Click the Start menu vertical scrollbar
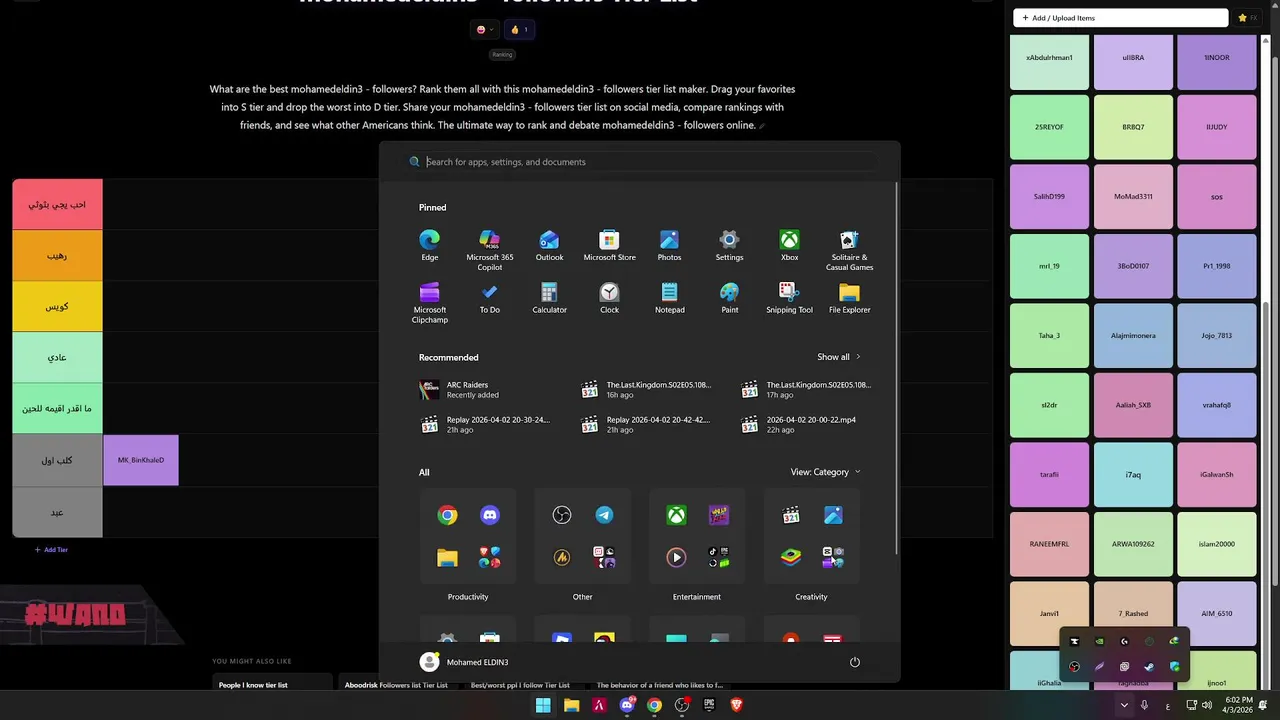Viewport: 1280px width, 720px height. (897, 370)
